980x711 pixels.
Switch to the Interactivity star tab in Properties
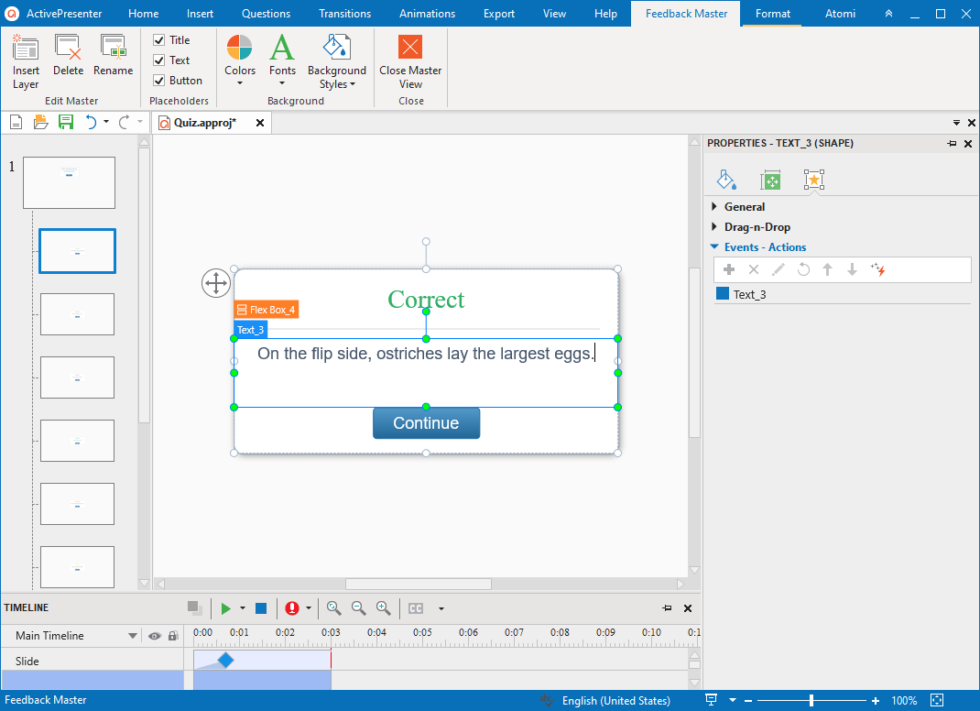[x=814, y=180]
